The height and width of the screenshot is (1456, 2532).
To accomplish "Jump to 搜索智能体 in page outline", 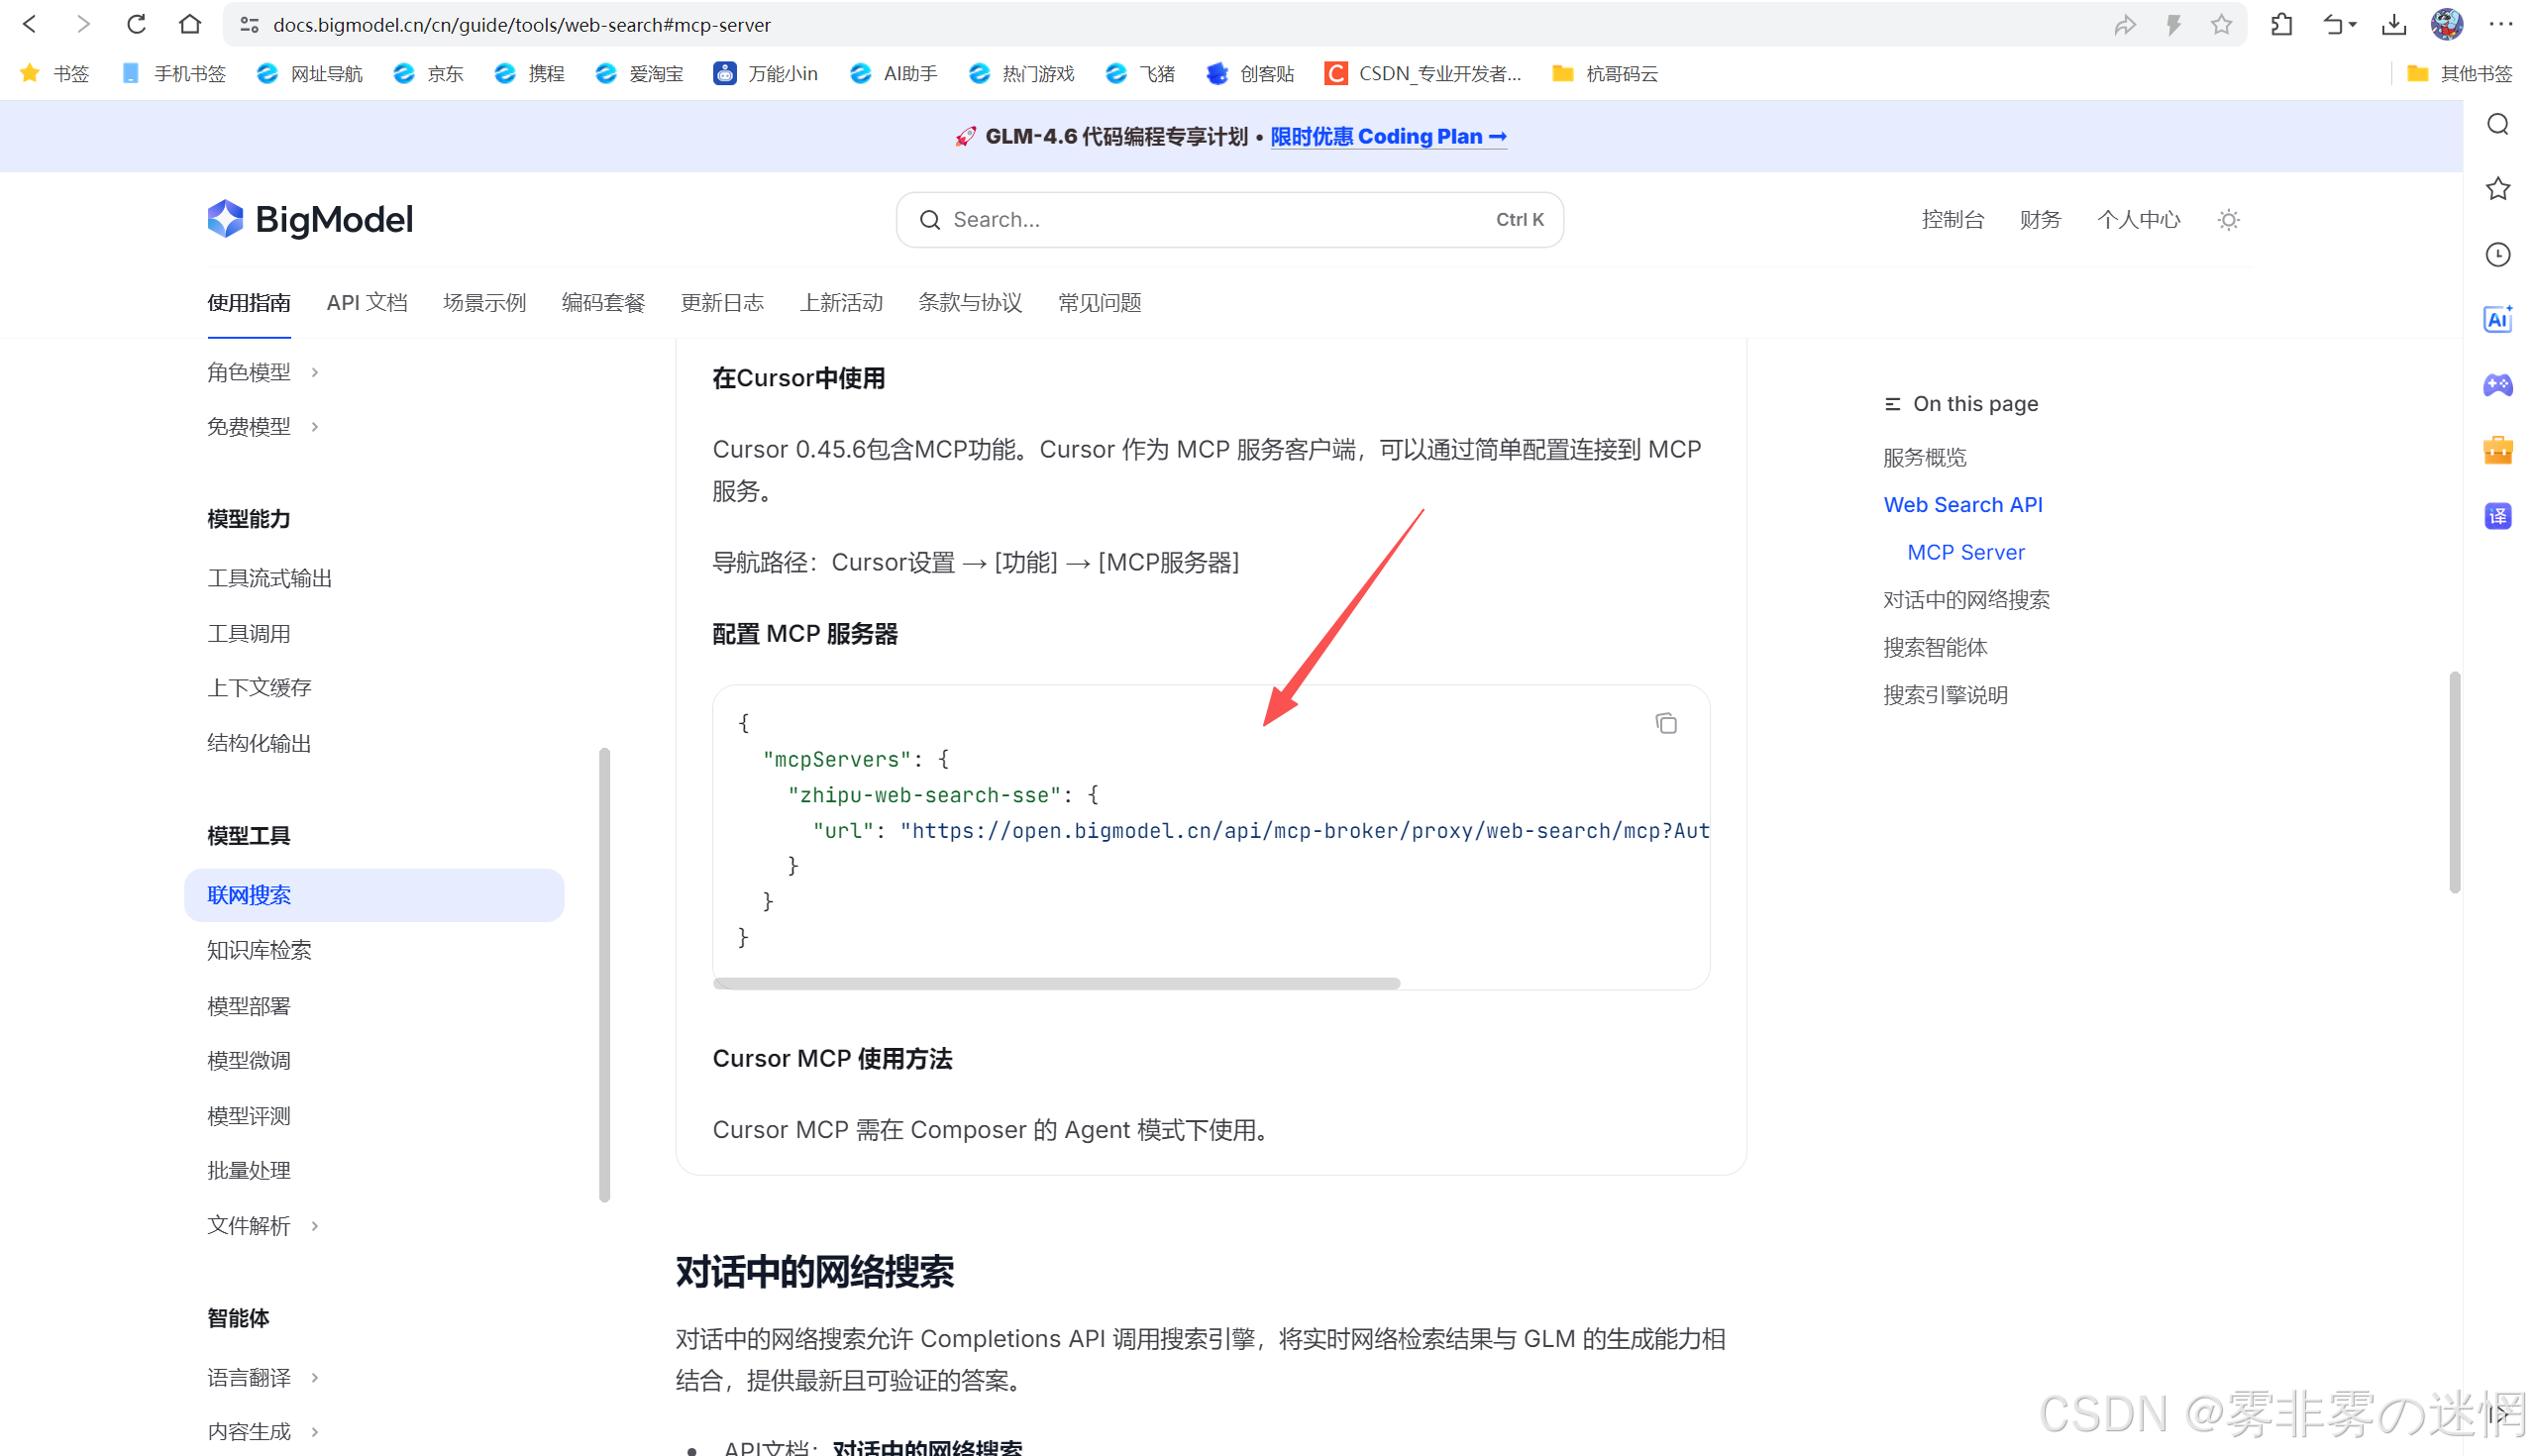I will pos(1935,647).
